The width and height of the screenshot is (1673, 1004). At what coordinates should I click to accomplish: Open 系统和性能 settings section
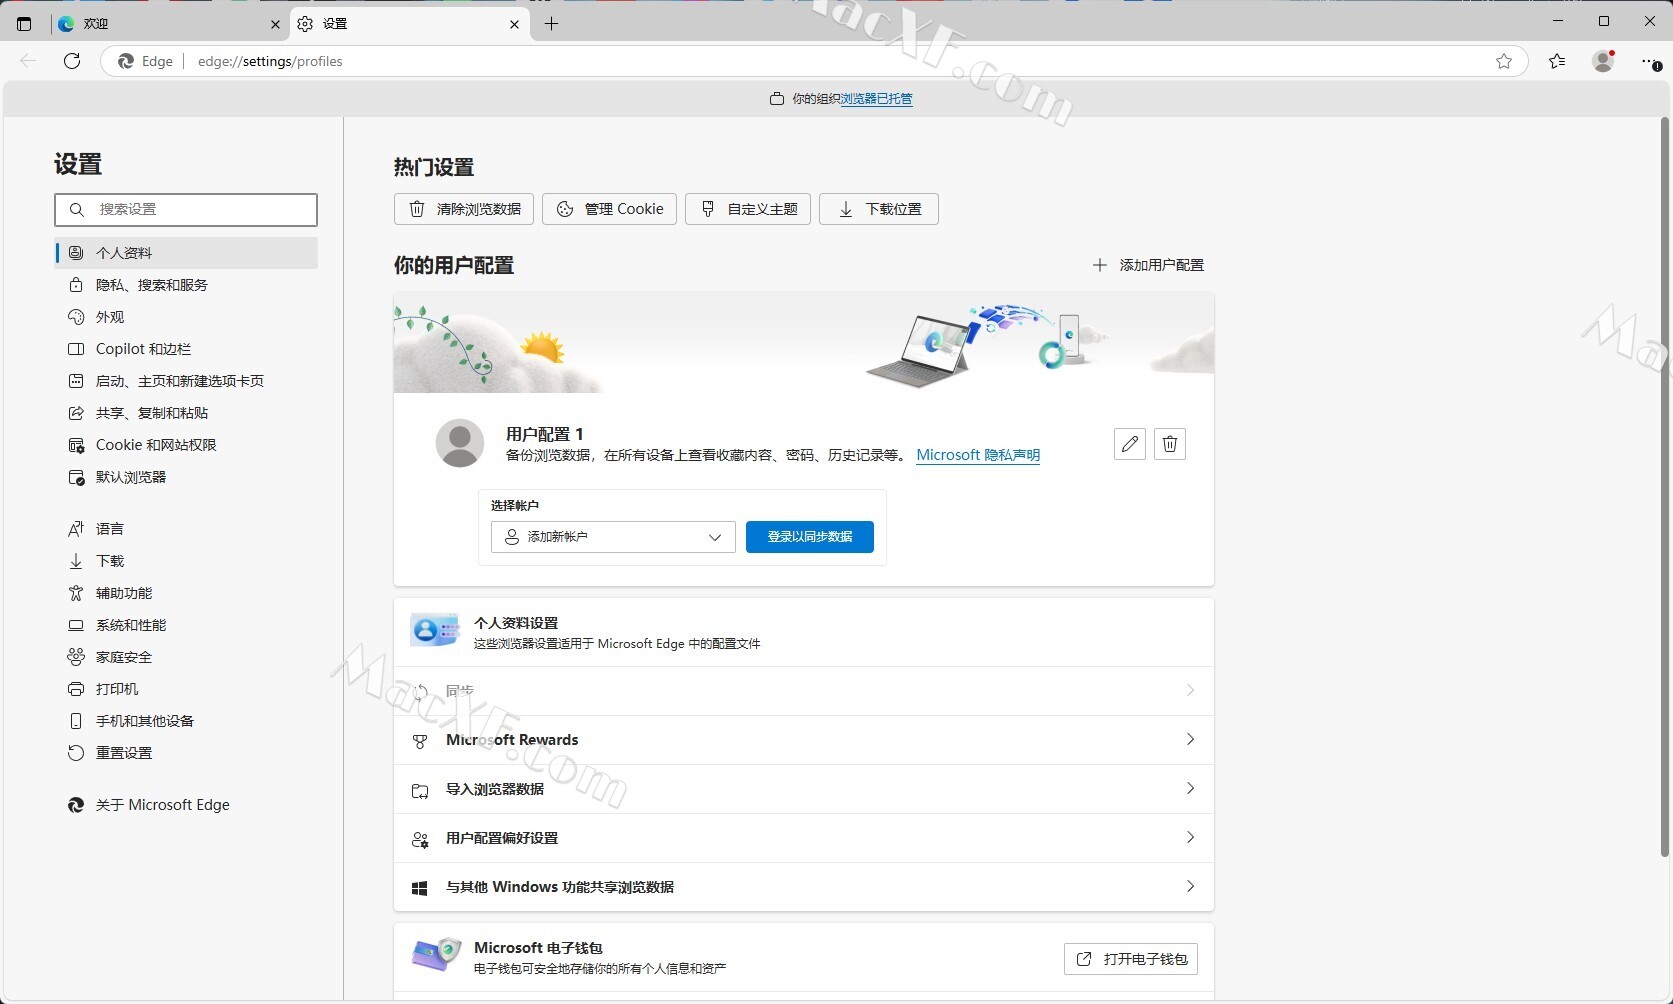(187, 625)
